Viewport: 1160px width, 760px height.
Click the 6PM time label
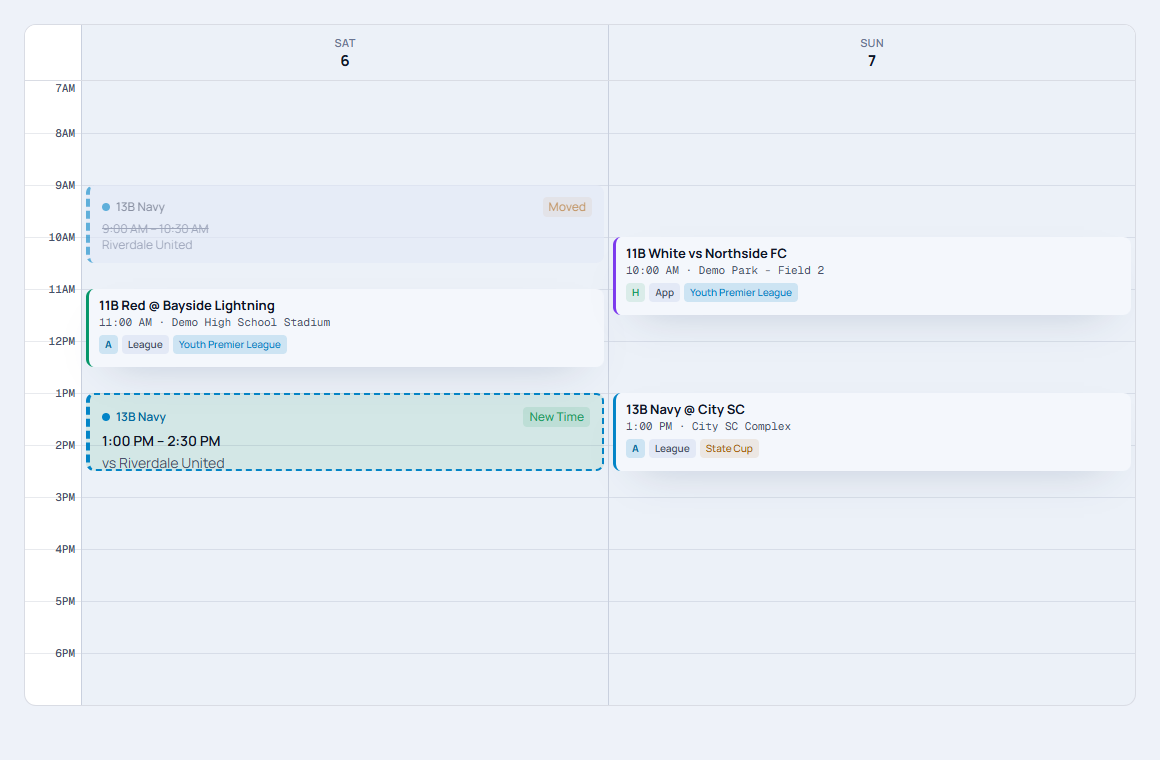coord(65,653)
